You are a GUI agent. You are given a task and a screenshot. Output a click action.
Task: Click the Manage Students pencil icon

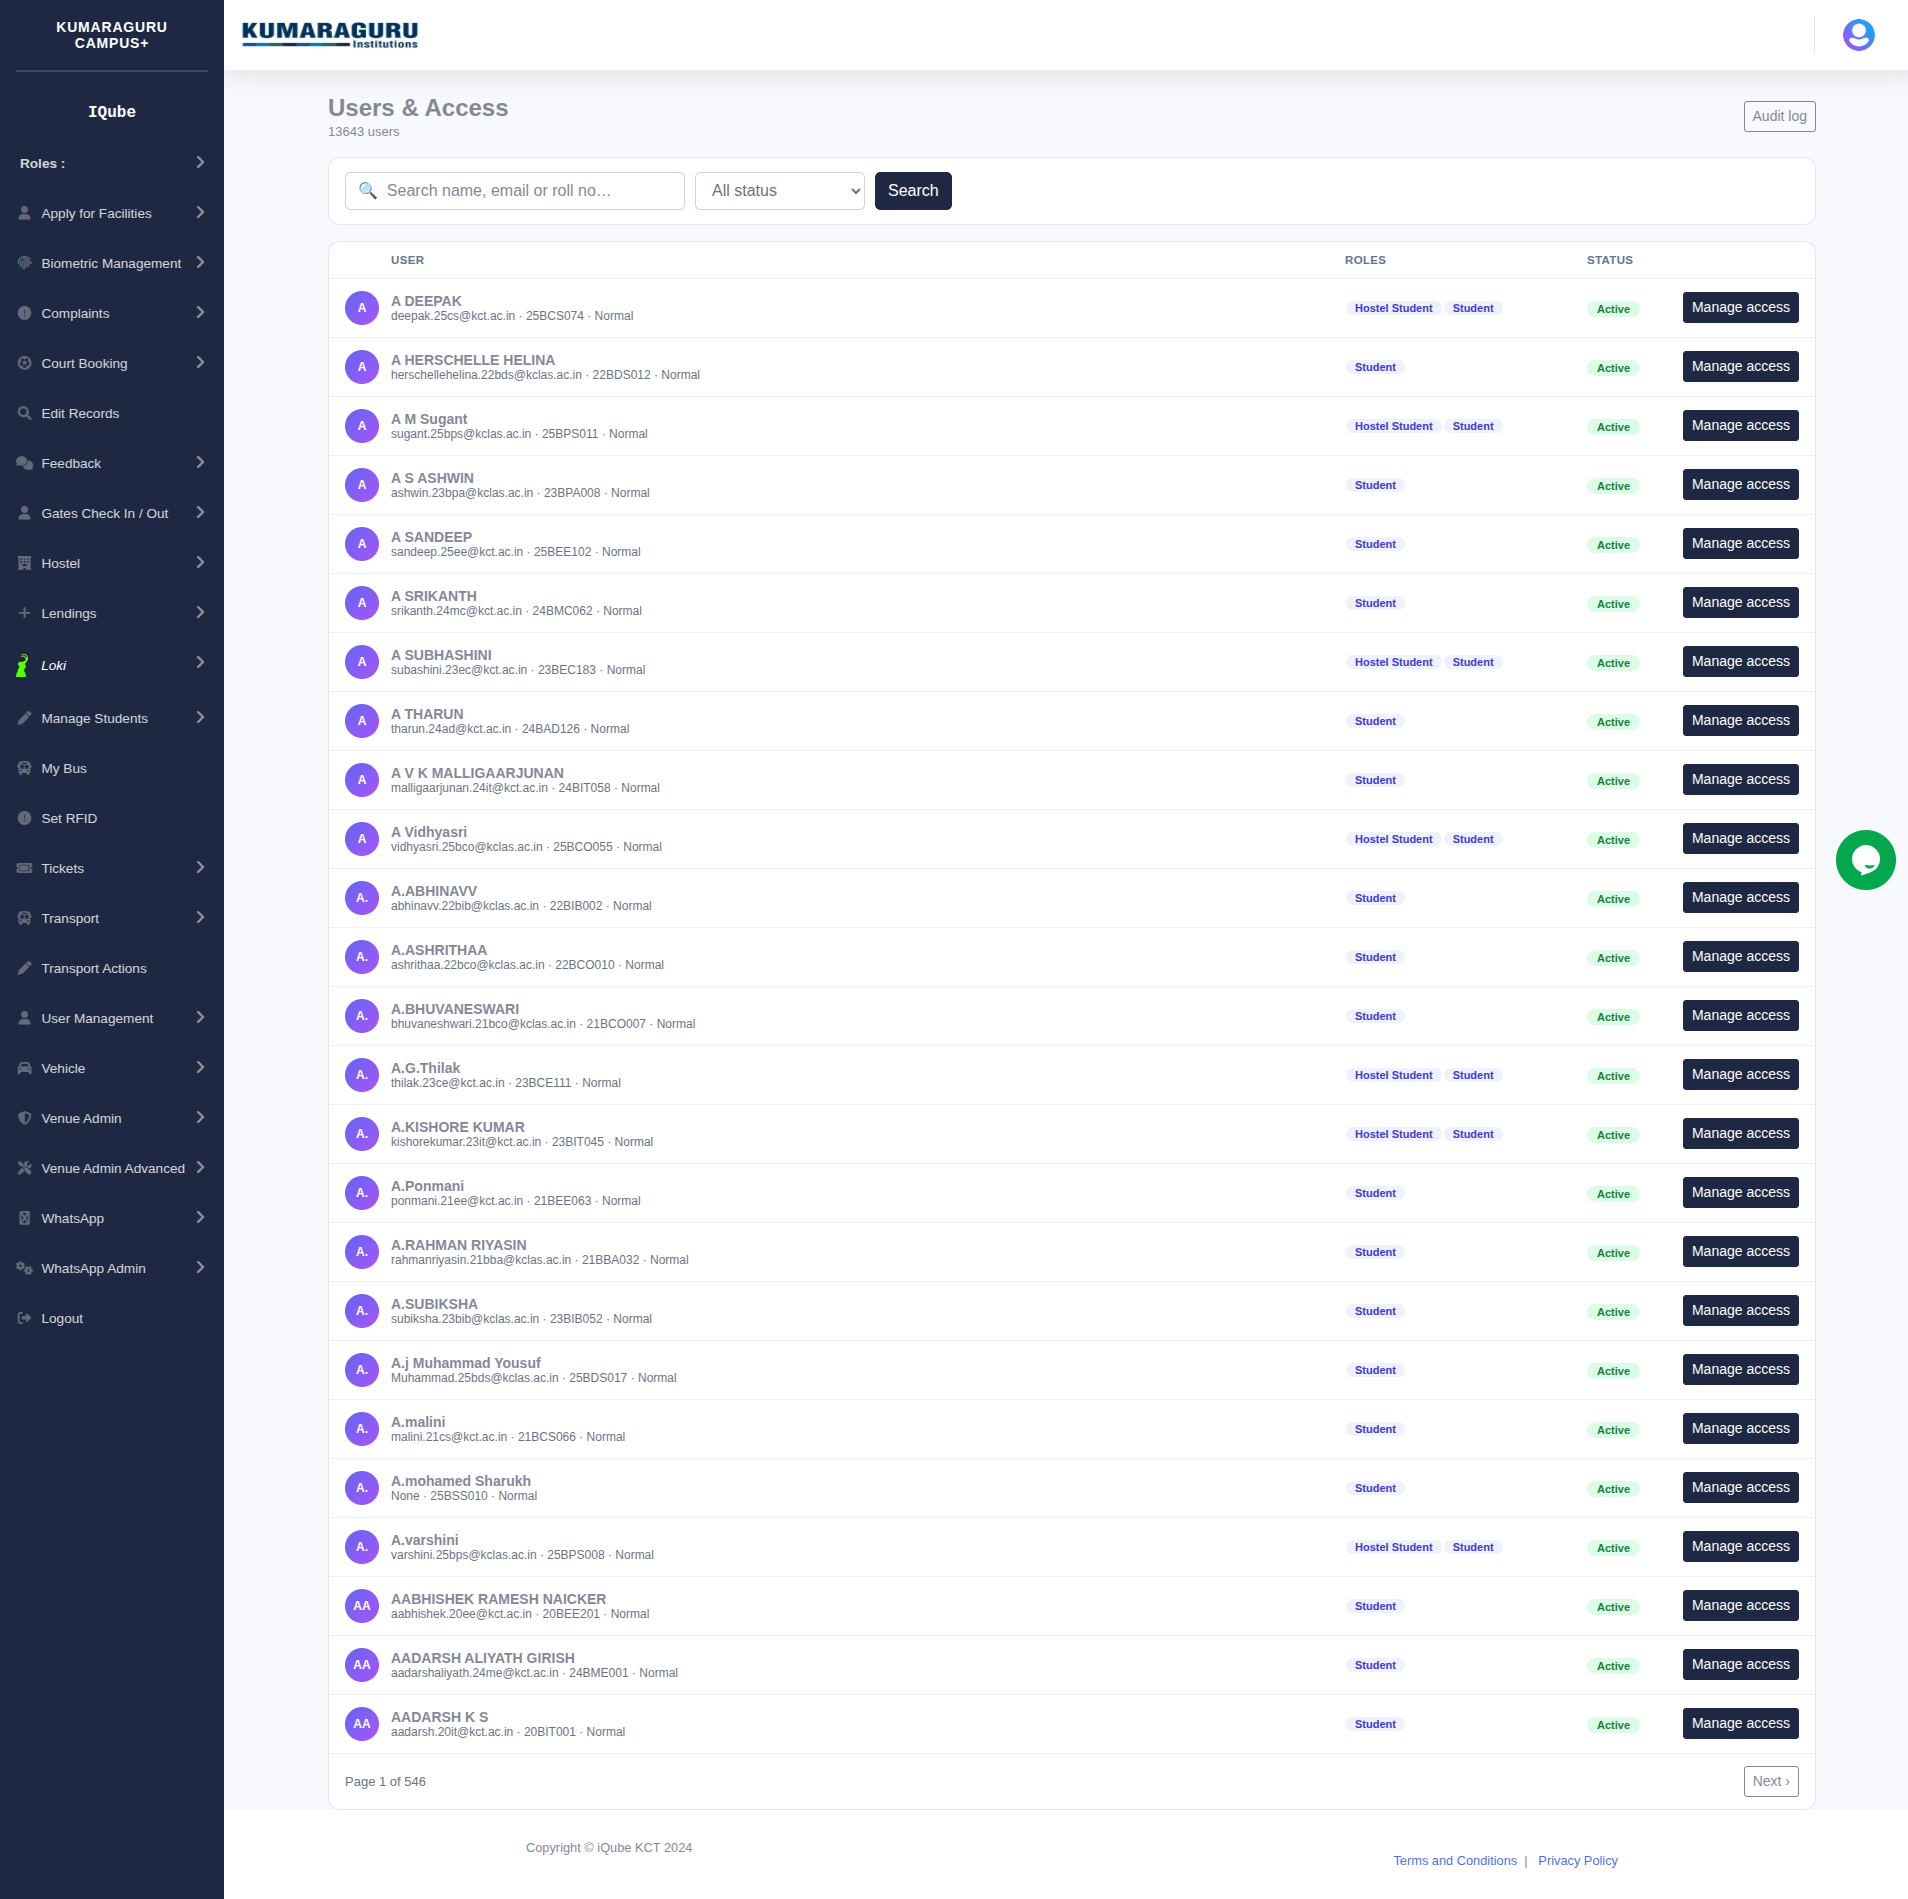[x=25, y=718]
